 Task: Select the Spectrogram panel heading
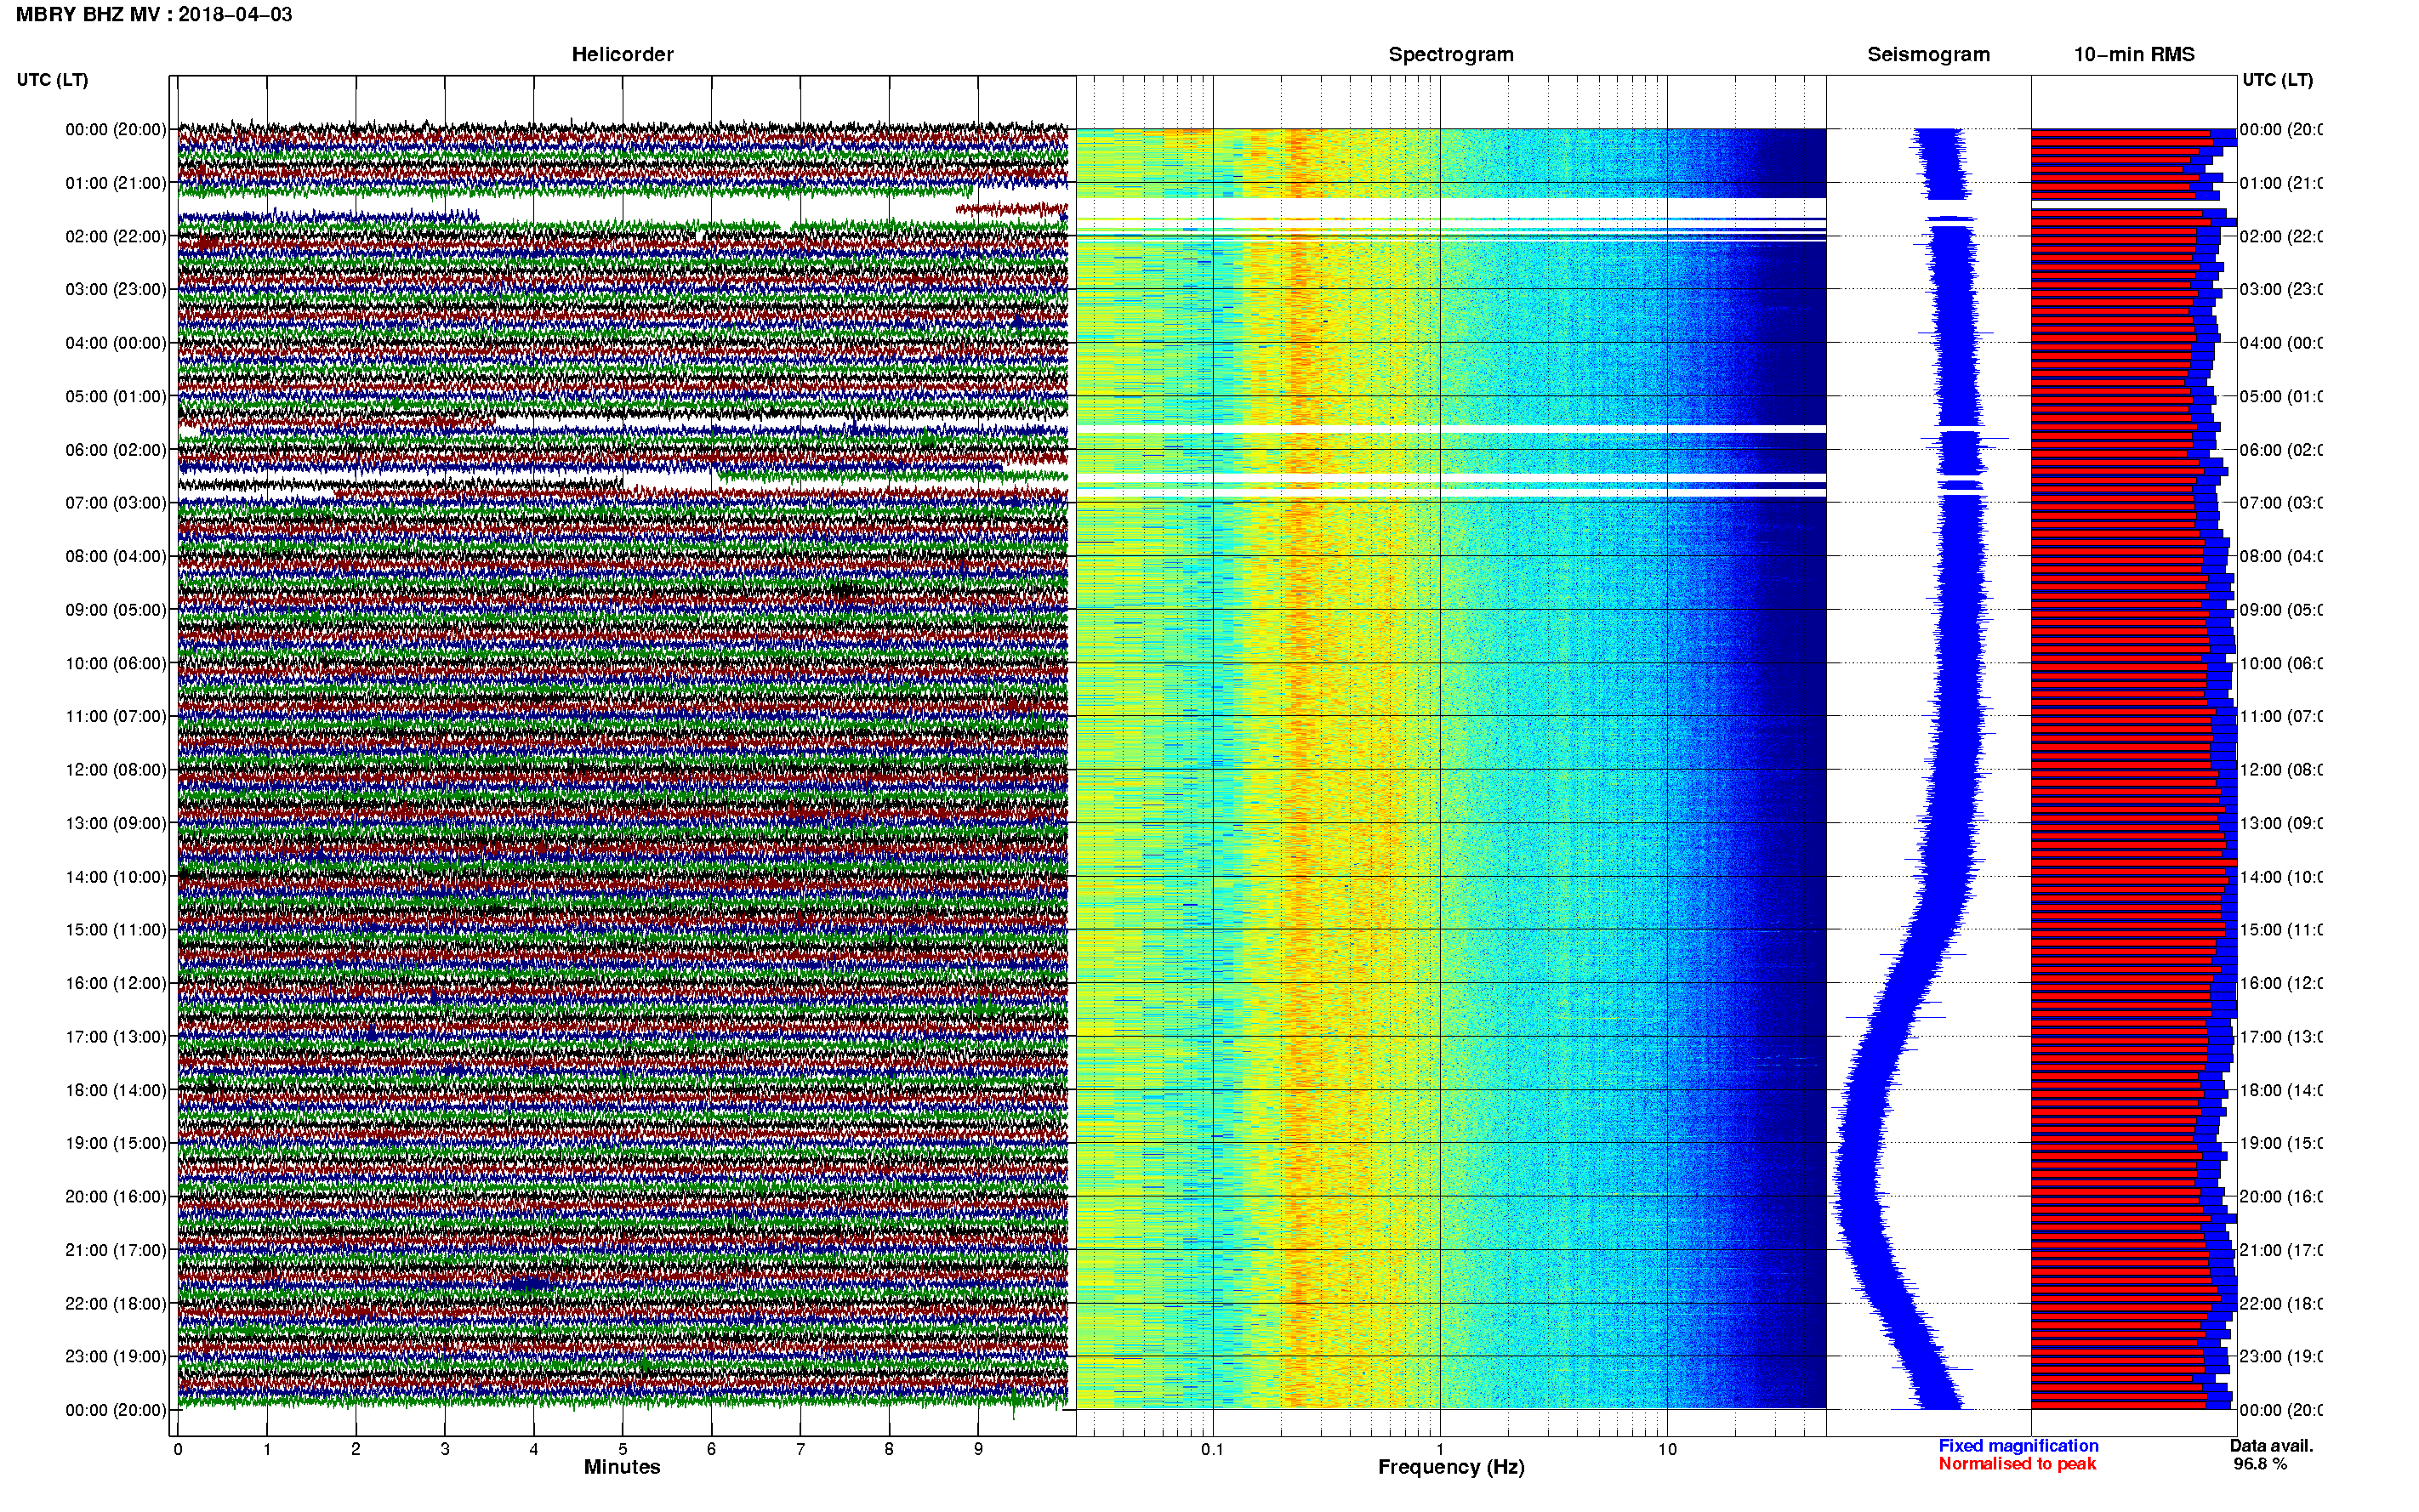[1451, 55]
